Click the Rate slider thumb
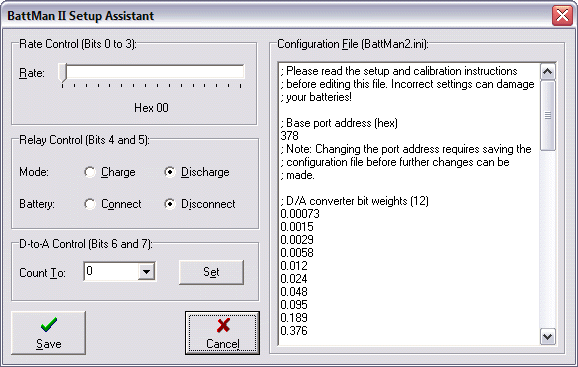The width and height of the screenshot is (578, 367). 63,73
